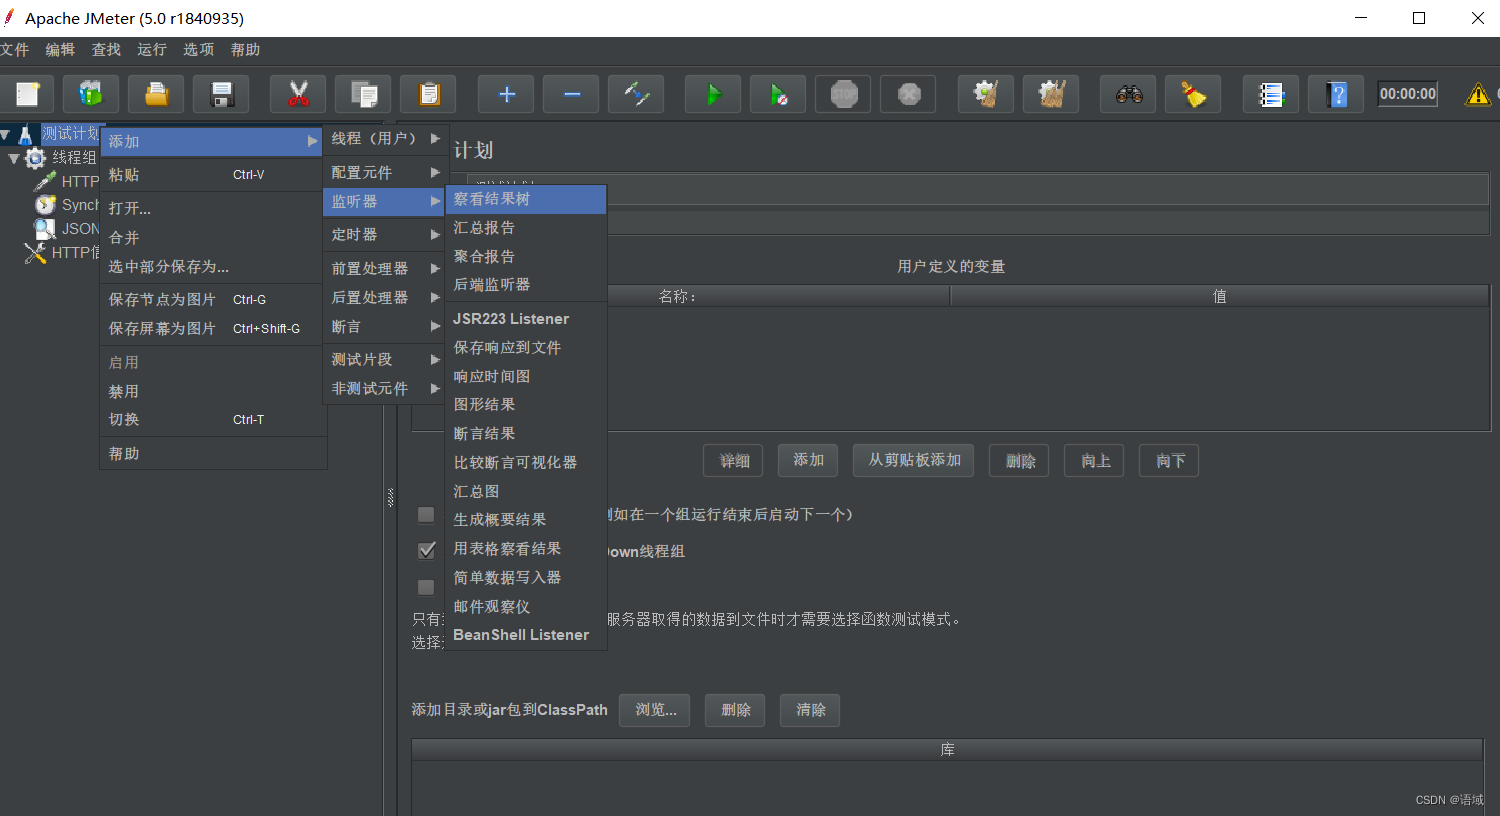Click the warning triangle log icon
This screenshot has width=1500, height=816.
(x=1477, y=94)
